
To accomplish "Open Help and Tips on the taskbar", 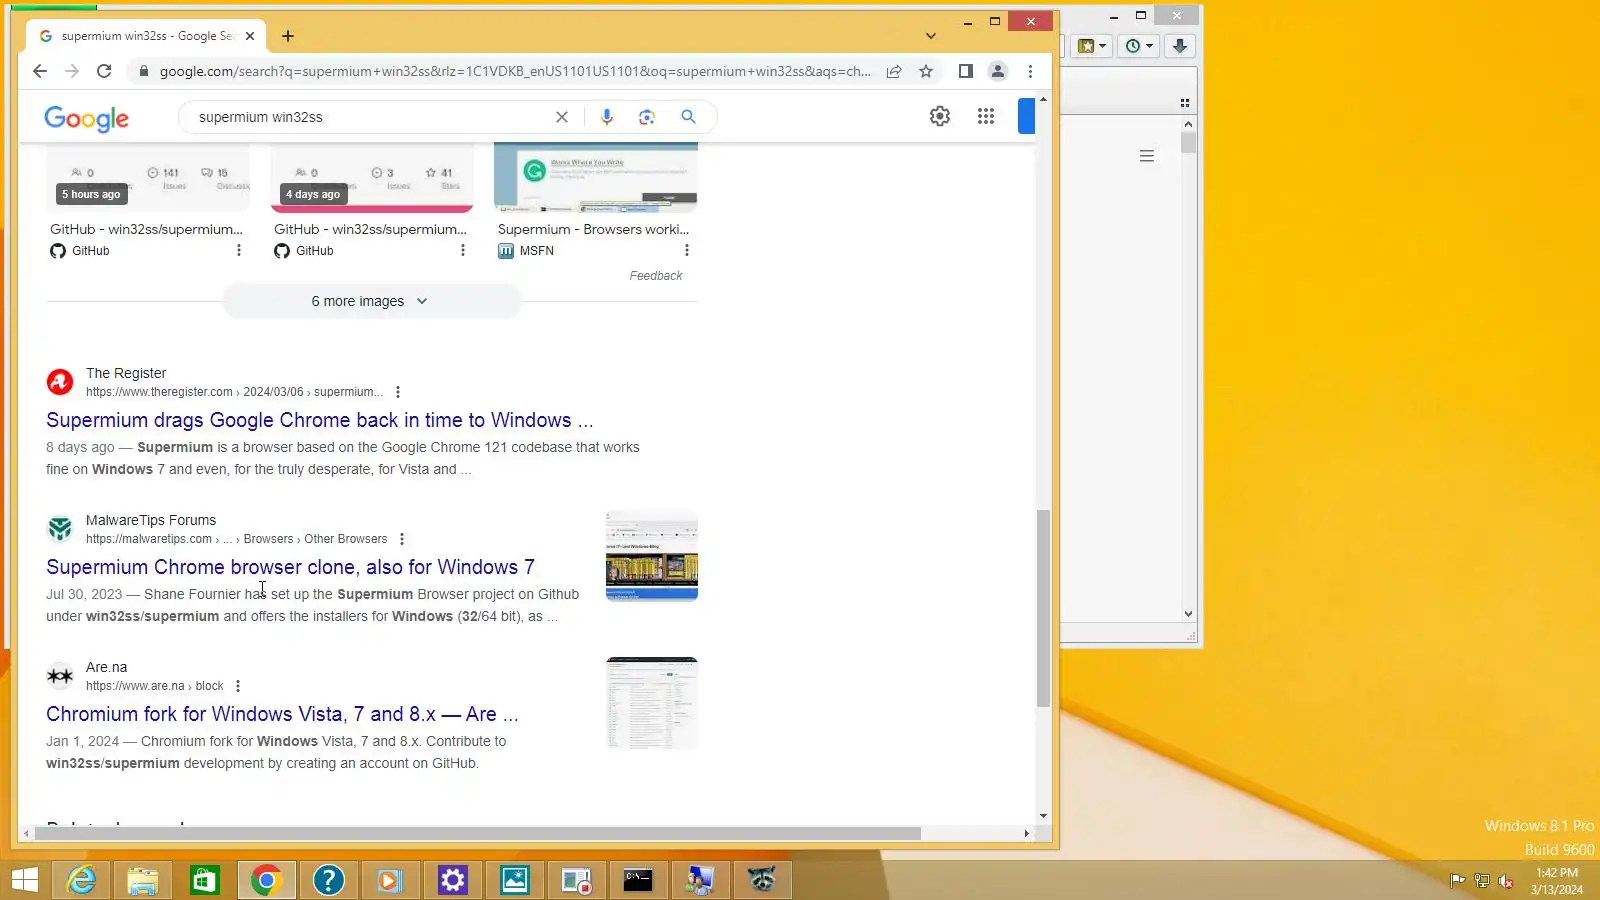I will point(329,880).
